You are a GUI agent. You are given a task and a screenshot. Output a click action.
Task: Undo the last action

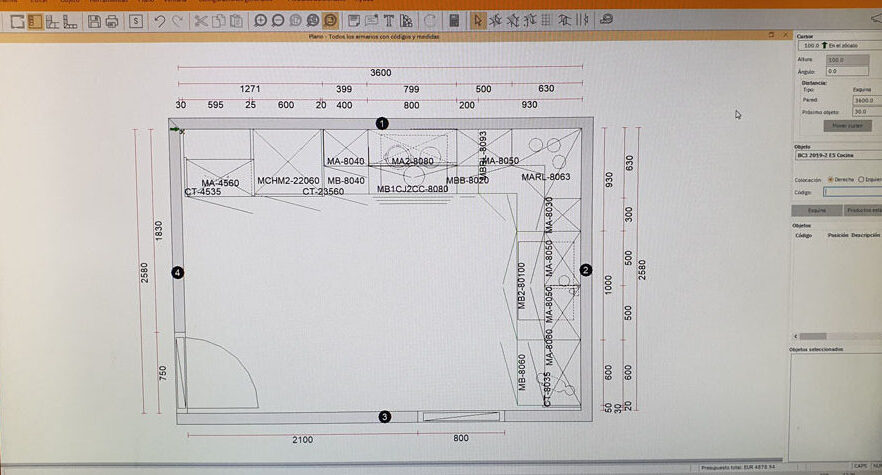point(160,21)
